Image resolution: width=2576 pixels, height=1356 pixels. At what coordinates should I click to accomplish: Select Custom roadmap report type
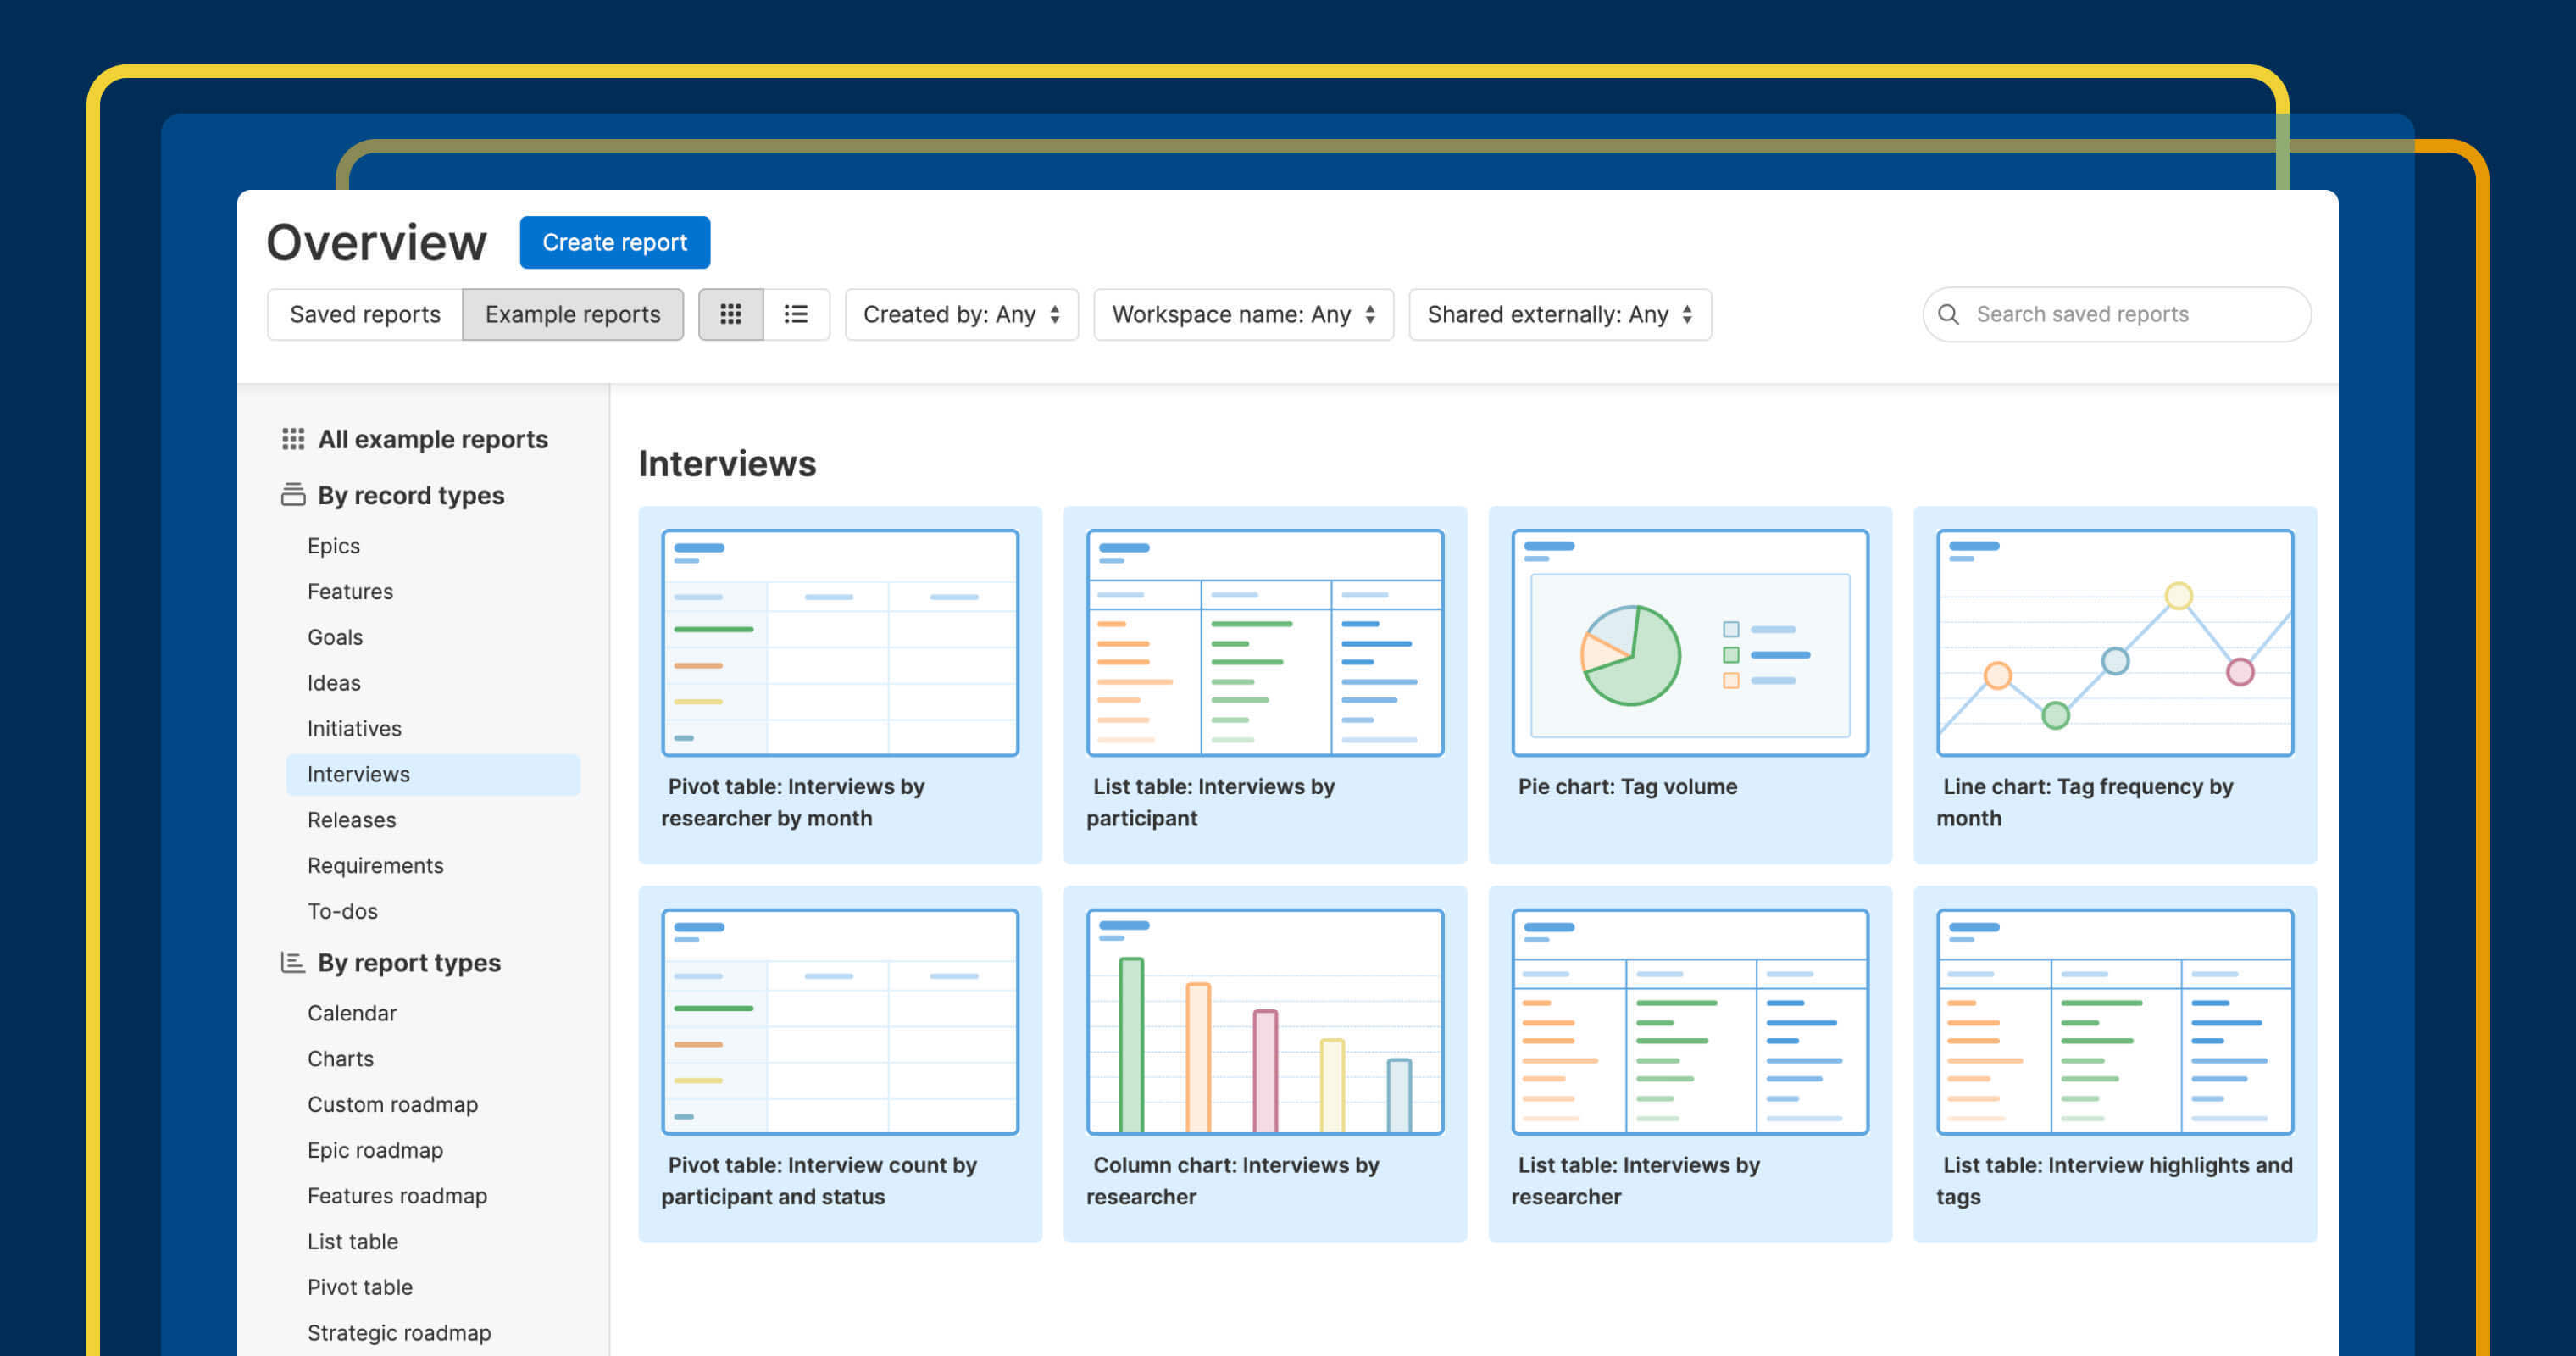click(392, 1104)
